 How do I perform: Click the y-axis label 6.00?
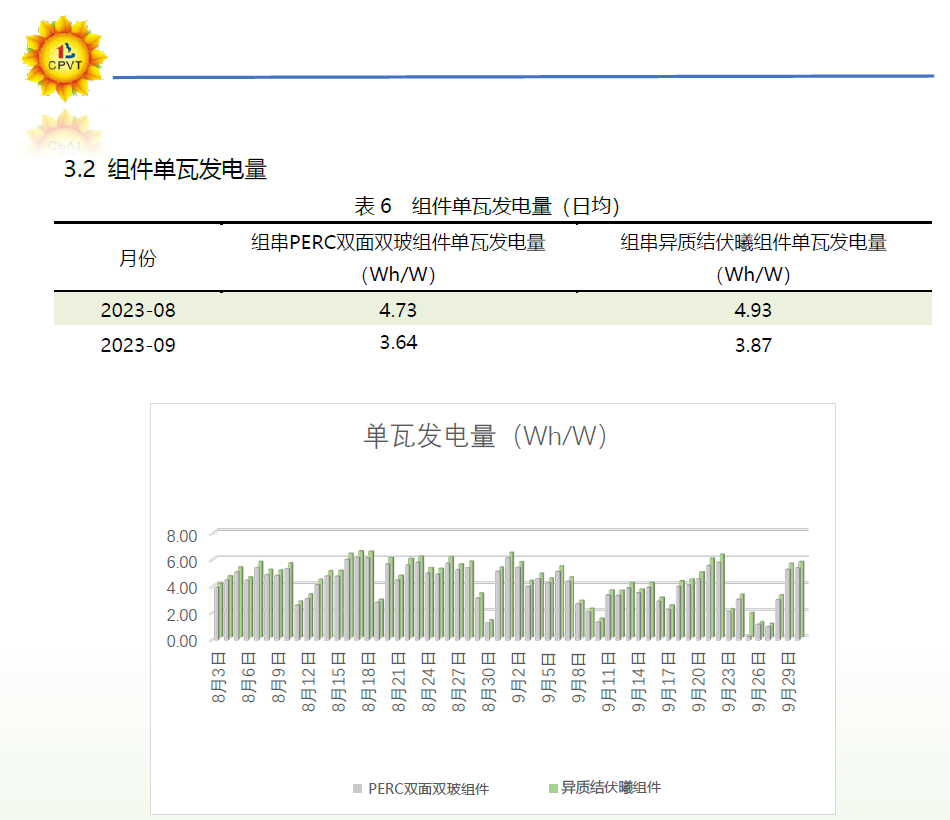click(x=182, y=562)
